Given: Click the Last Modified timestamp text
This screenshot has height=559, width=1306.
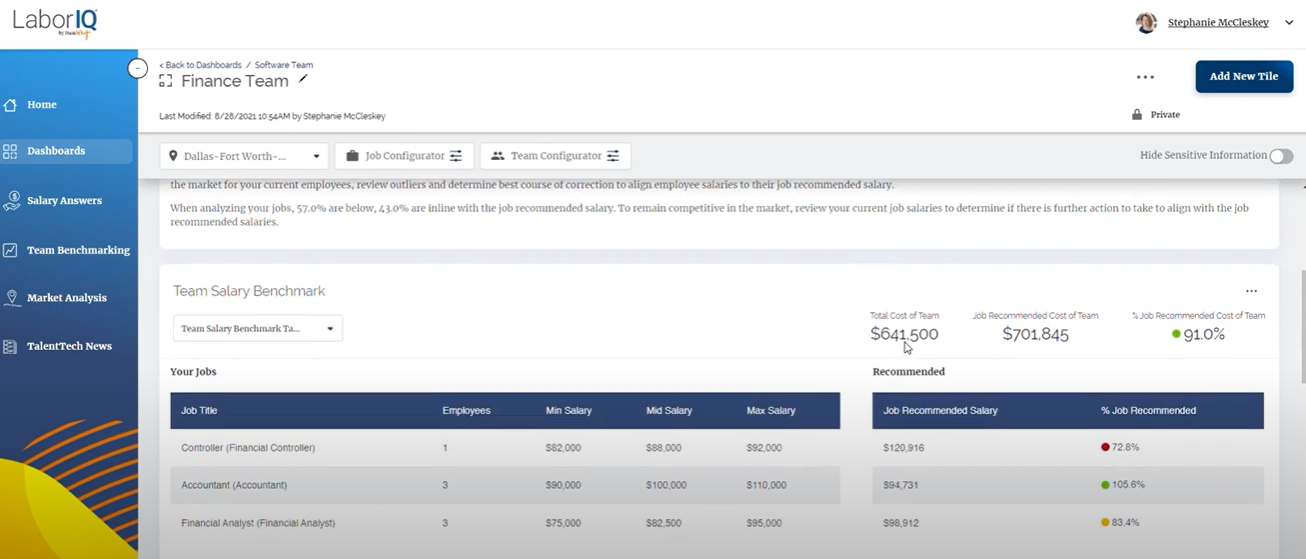Looking at the screenshot, I should click(x=272, y=116).
